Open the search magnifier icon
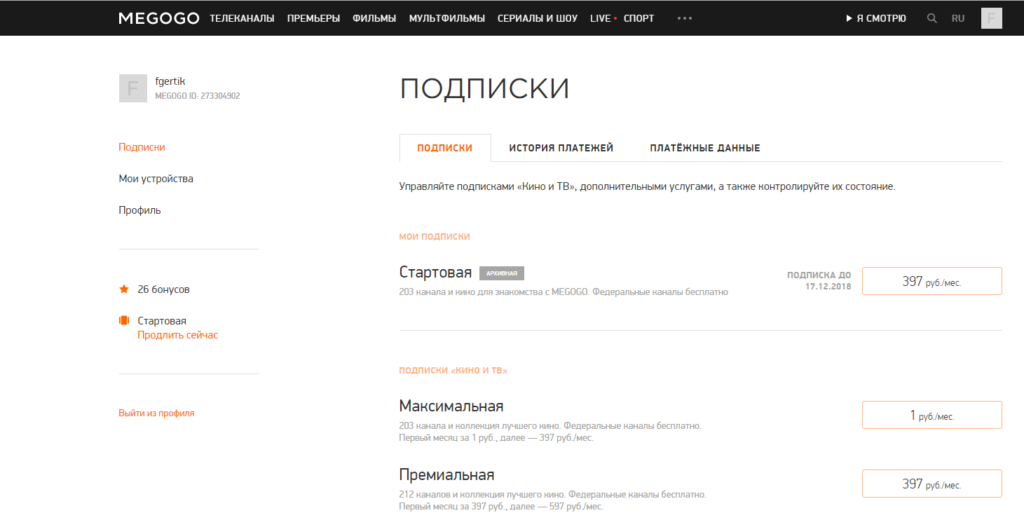Viewport: 1024px width, 520px height. point(932,18)
